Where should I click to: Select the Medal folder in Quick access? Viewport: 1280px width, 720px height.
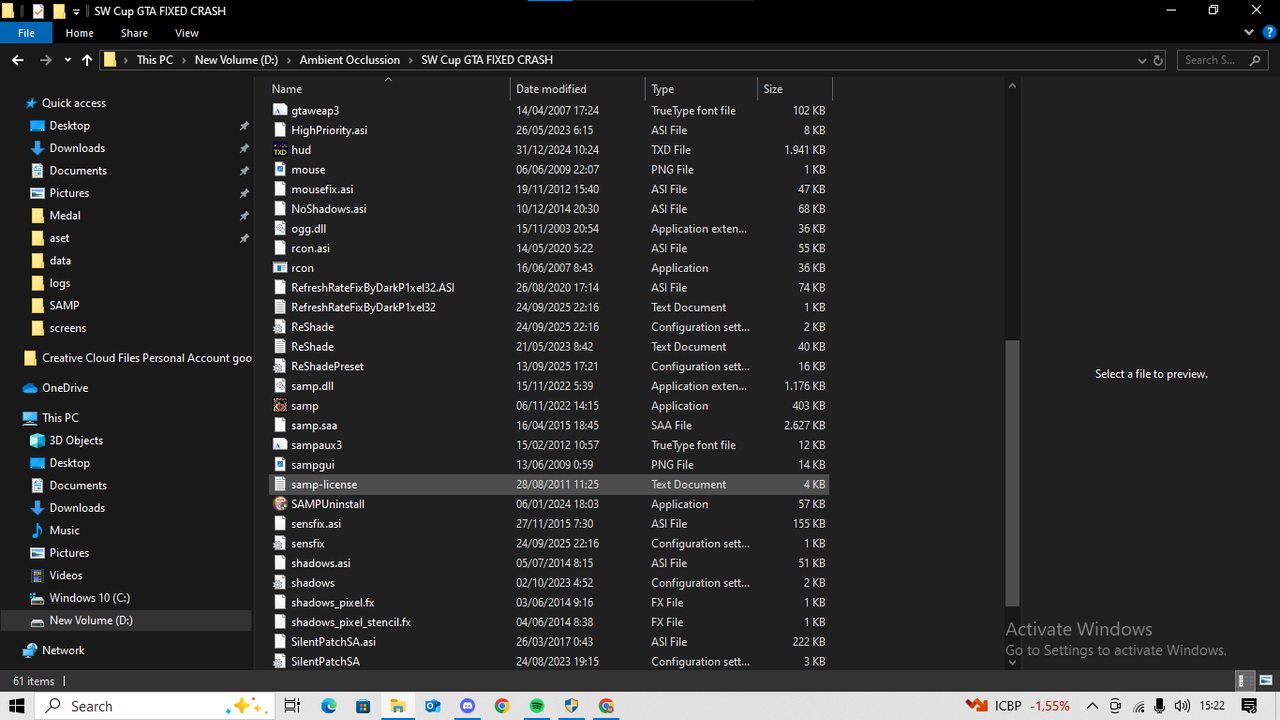pos(65,215)
